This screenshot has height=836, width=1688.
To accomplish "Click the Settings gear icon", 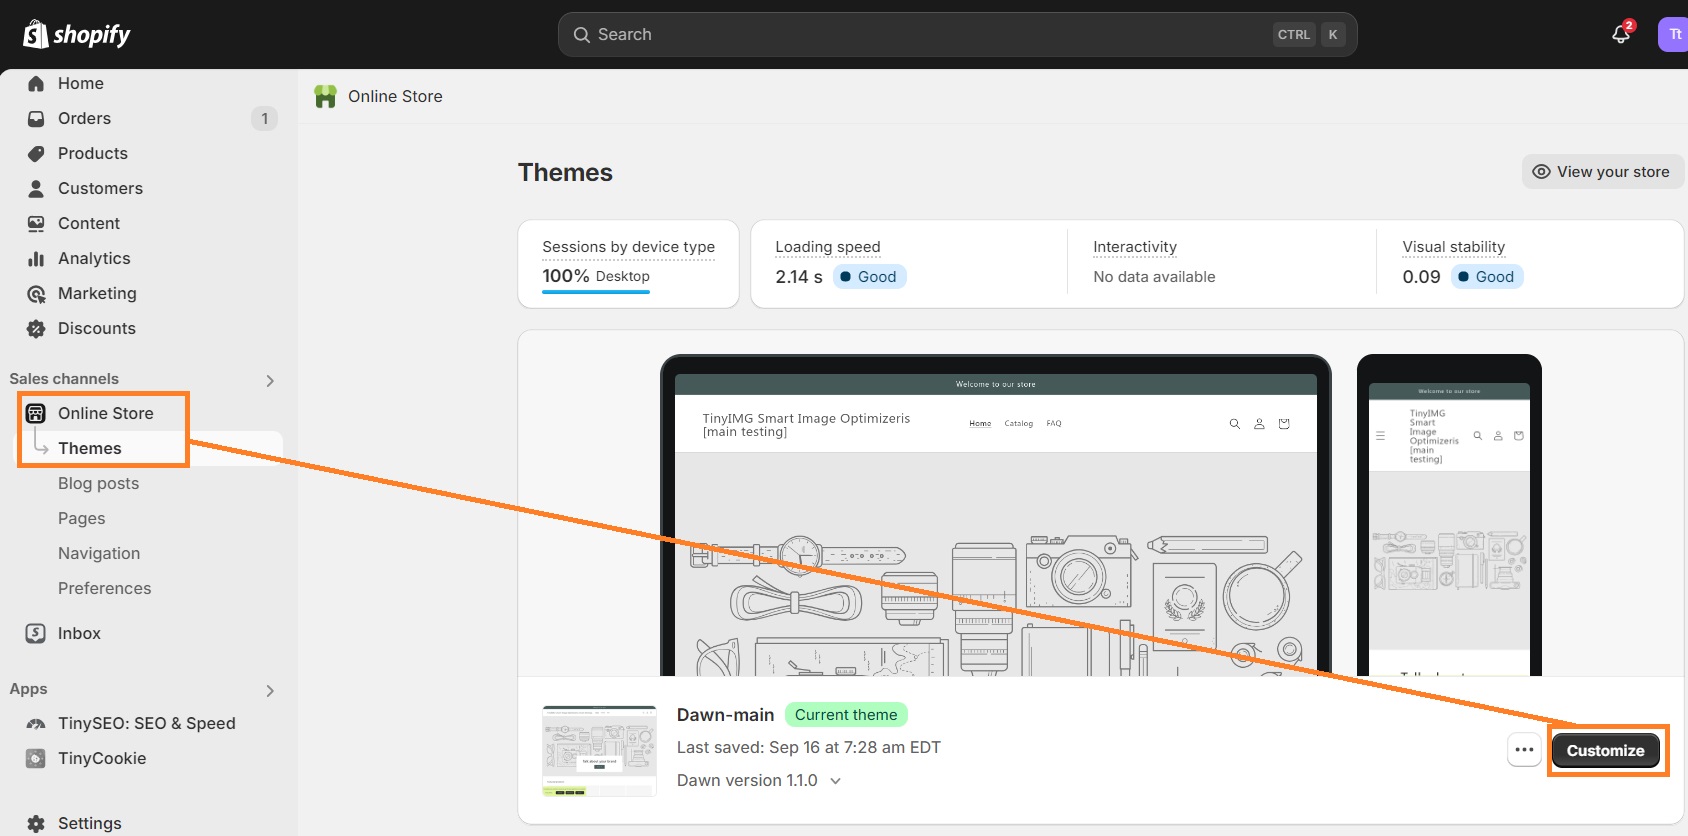I will coord(36,823).
